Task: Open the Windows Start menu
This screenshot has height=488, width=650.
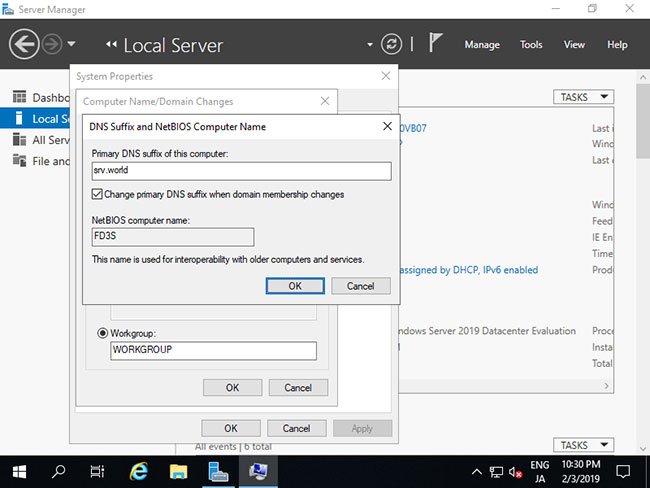Action: 19,471
